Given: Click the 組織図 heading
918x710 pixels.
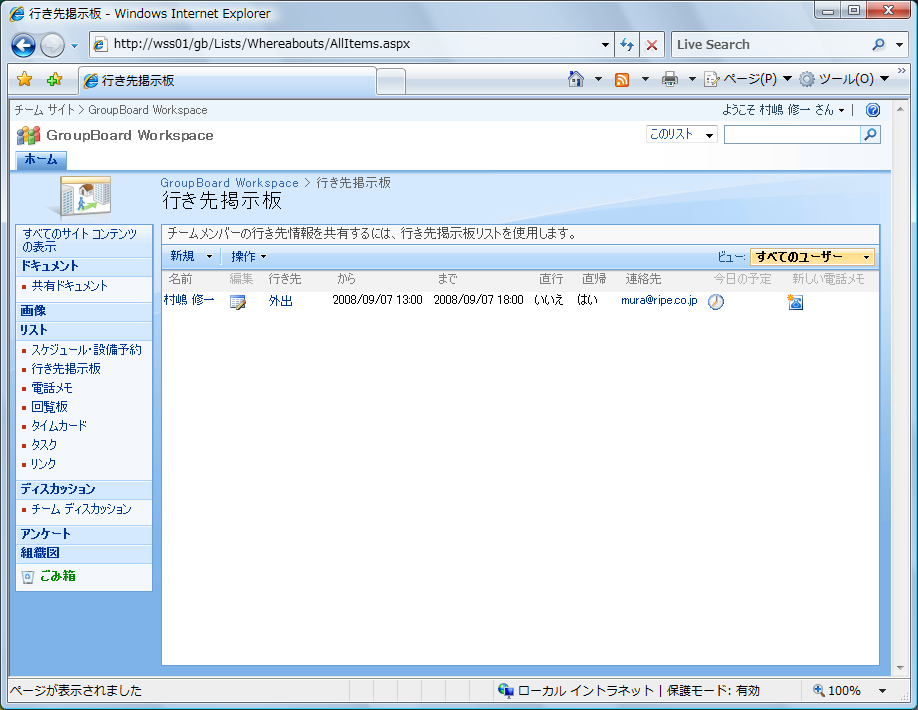Looking at the screenshot, I should pyautogui.click(x=40, y=553).
